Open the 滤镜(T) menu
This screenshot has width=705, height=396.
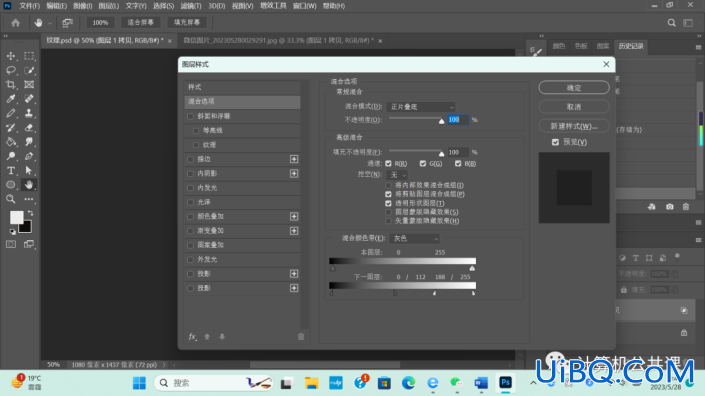(x=191, y=6)
